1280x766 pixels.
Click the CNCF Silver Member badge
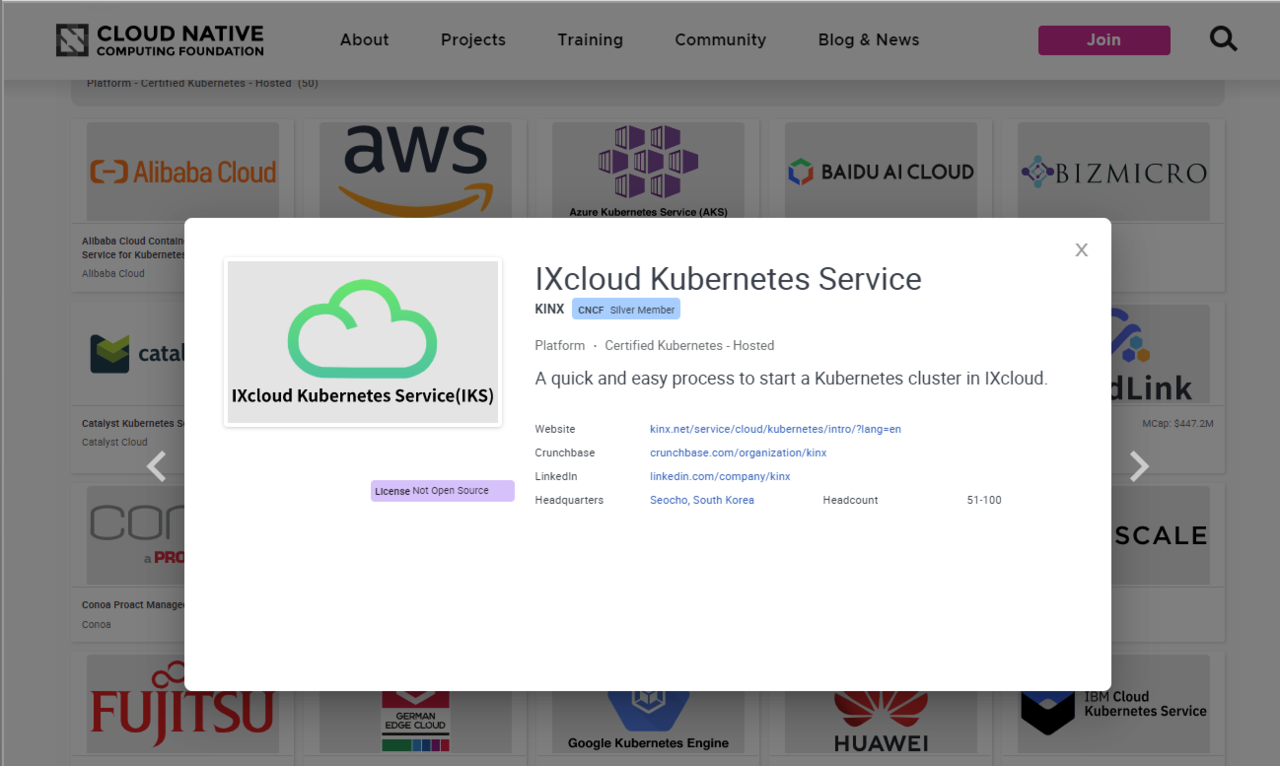[626, 310]
